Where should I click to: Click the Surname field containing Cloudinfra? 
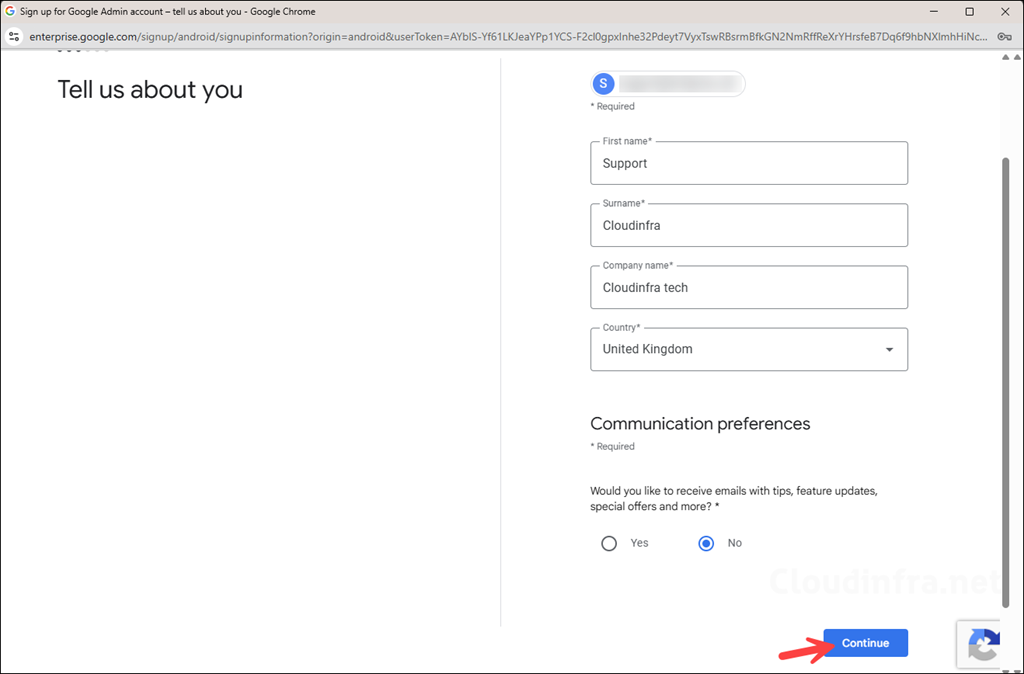[749, 225]
